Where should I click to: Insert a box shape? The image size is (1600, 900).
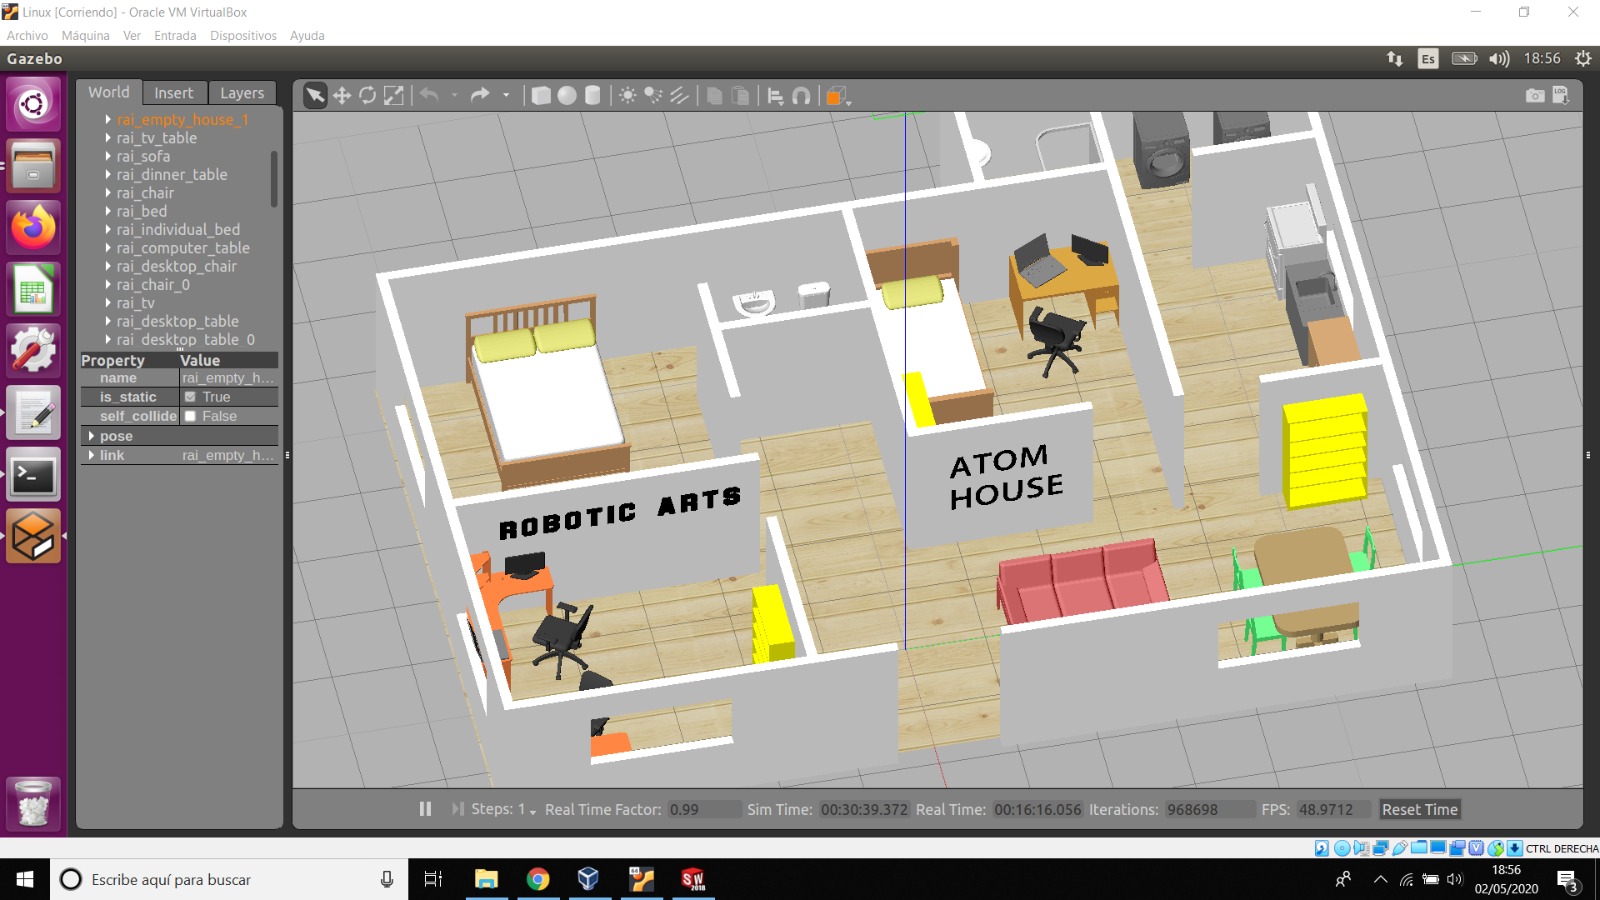[541, 96]
